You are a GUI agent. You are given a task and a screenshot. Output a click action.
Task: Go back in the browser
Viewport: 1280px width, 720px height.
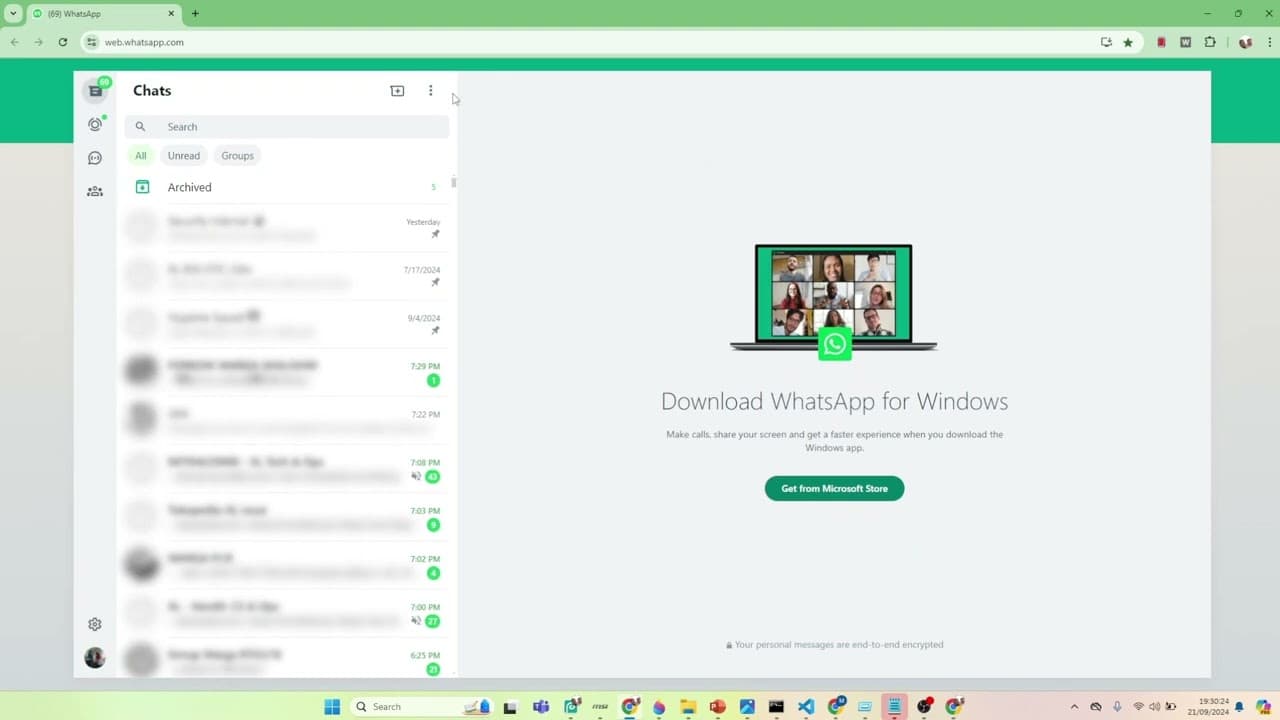pos(14,42)
